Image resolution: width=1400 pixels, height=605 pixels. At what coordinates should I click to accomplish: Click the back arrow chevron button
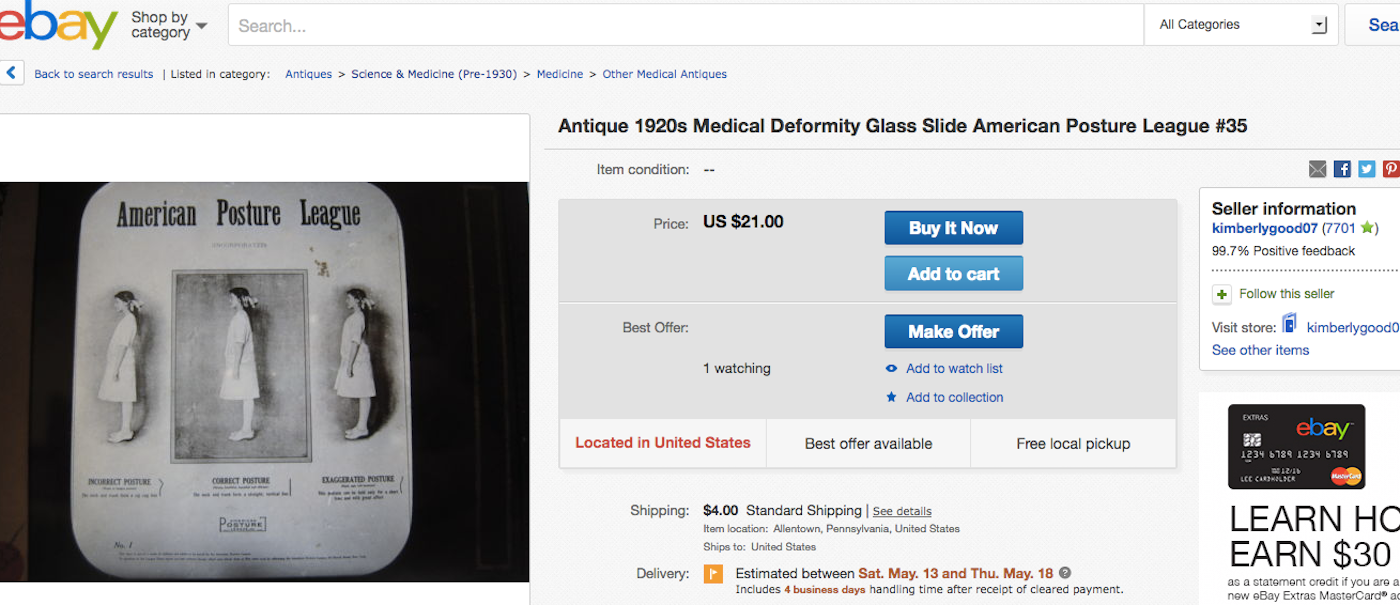(x=12, y=73)
